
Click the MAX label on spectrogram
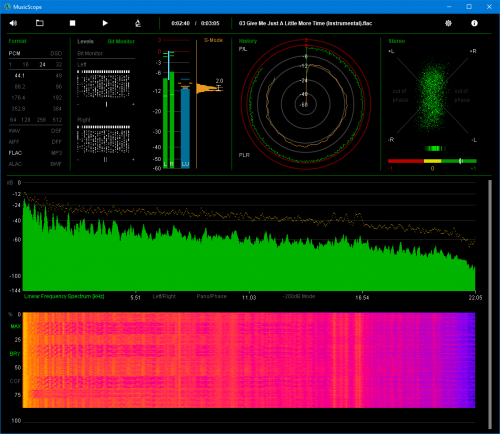(x=15, y=326)
